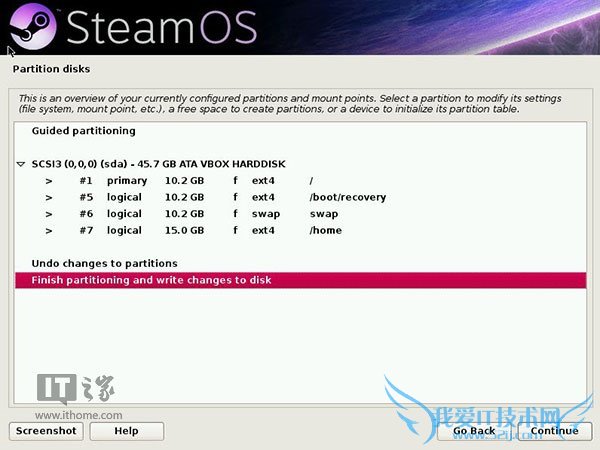Open the Guided partitioning option
This screenshot has height=450, width=600.
point(300,131)
